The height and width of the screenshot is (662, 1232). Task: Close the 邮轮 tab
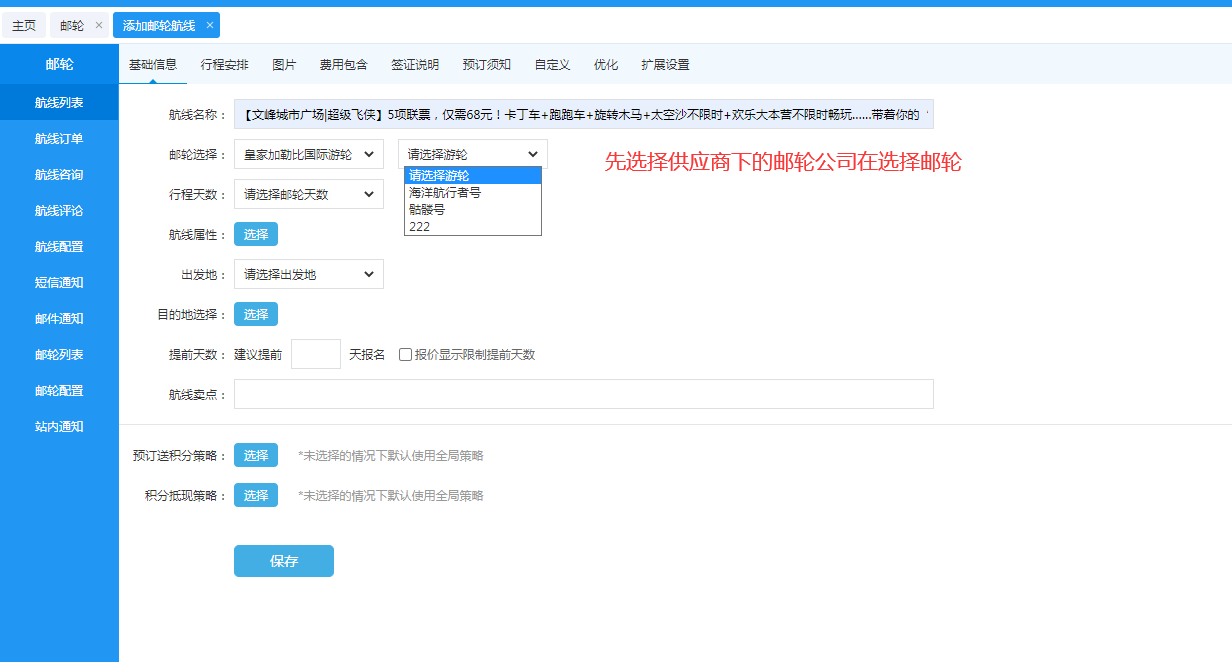(98, 25)
